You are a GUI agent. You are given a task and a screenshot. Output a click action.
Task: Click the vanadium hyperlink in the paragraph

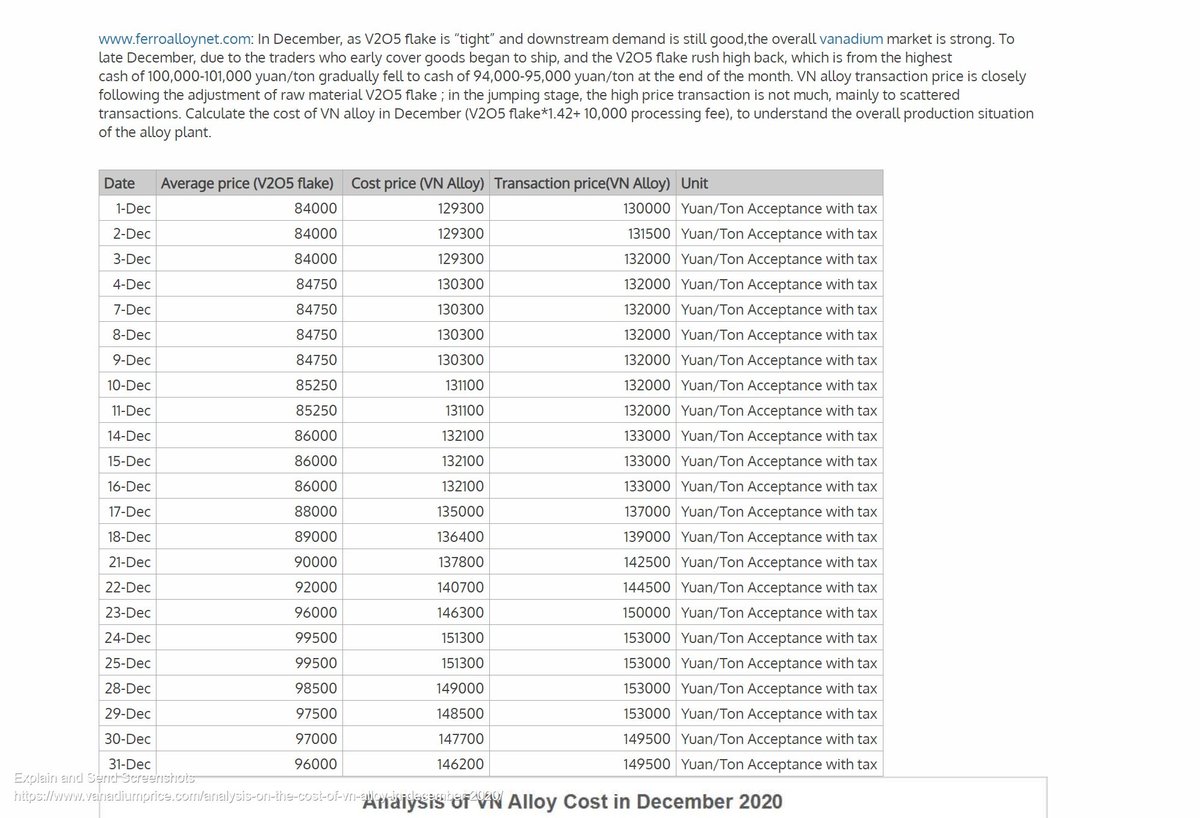pyautogui.click(x=851, y=39)
